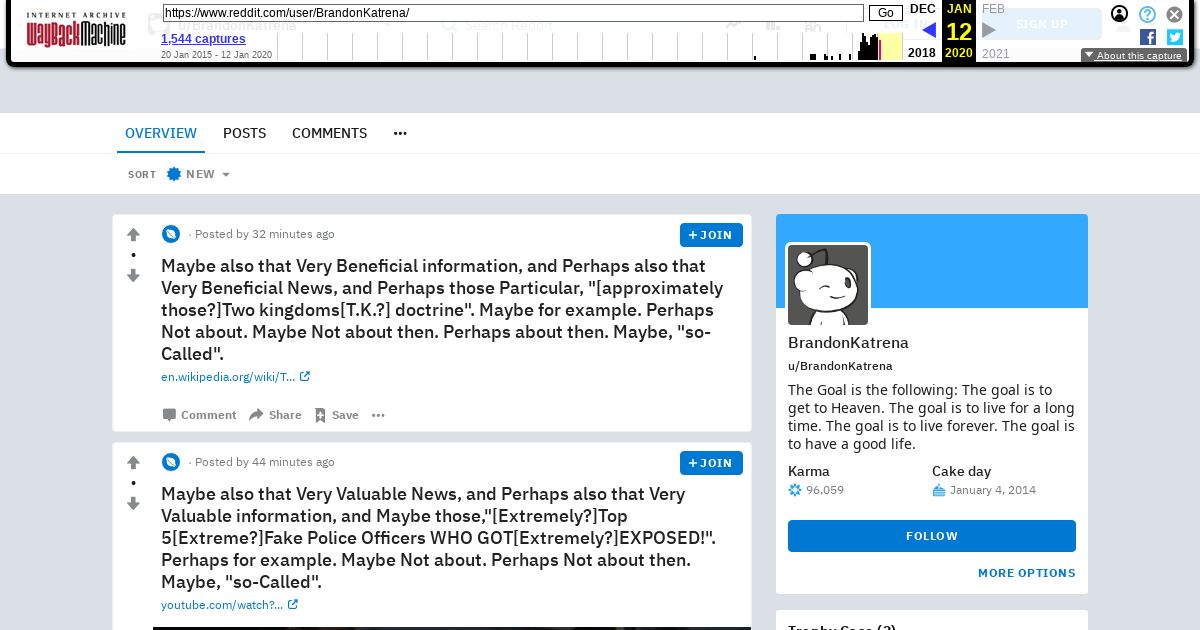This screenshot has width=1200, height=630.
Task: Downvote the post from 32 minutes ago
Action: tap(133, 275)
